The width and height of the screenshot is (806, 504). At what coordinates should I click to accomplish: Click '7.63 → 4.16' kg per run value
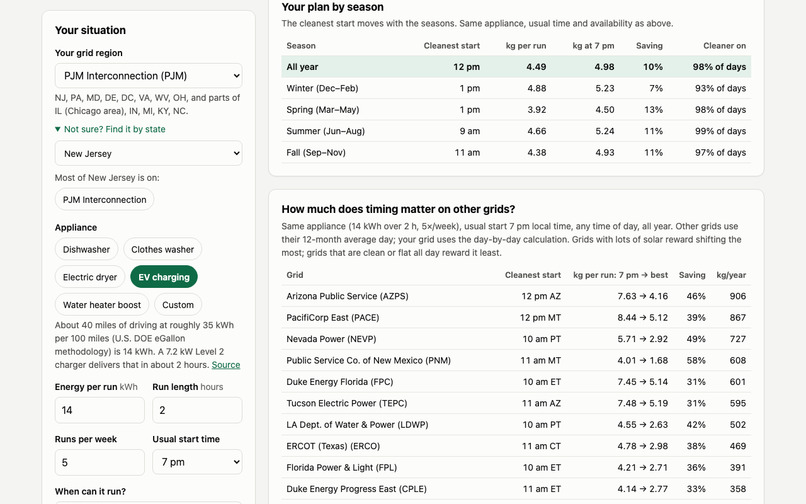point(643,296)
